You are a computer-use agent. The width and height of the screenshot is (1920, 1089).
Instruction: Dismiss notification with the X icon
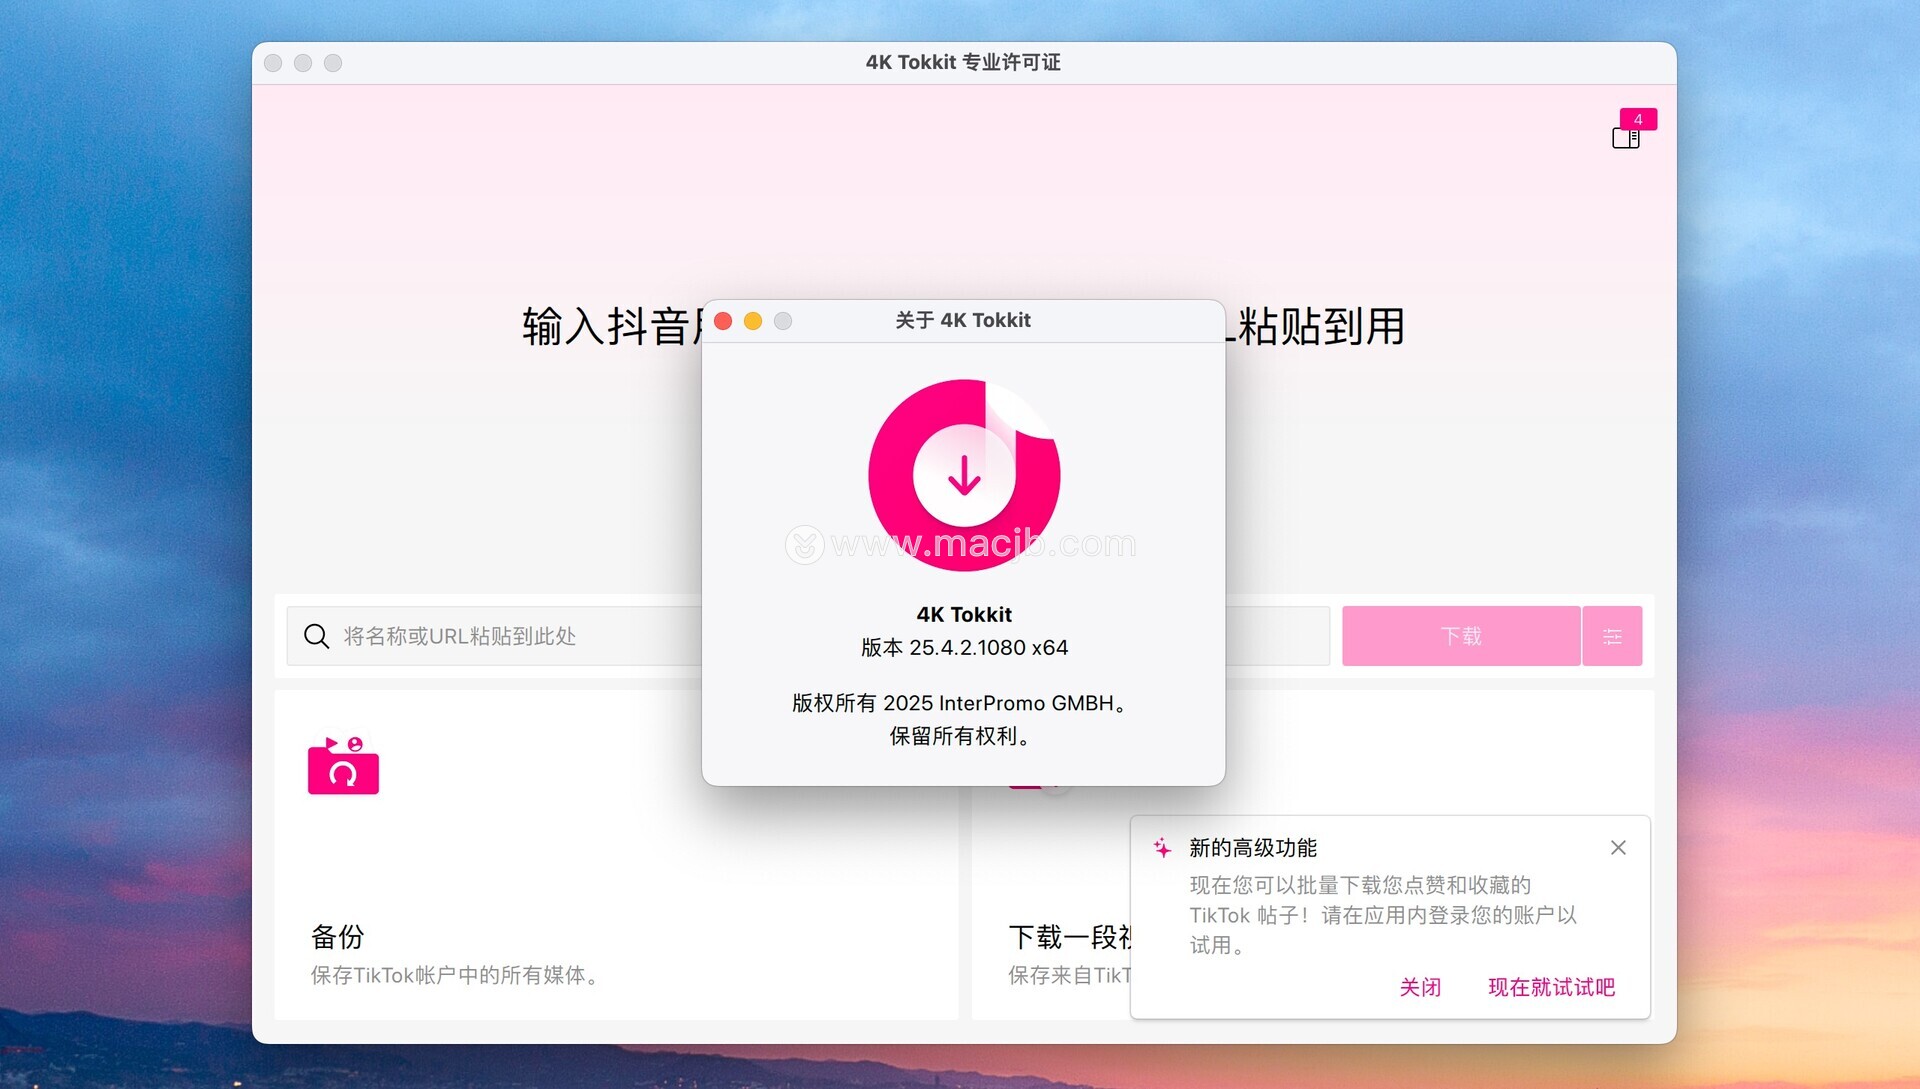[1618, 848]
